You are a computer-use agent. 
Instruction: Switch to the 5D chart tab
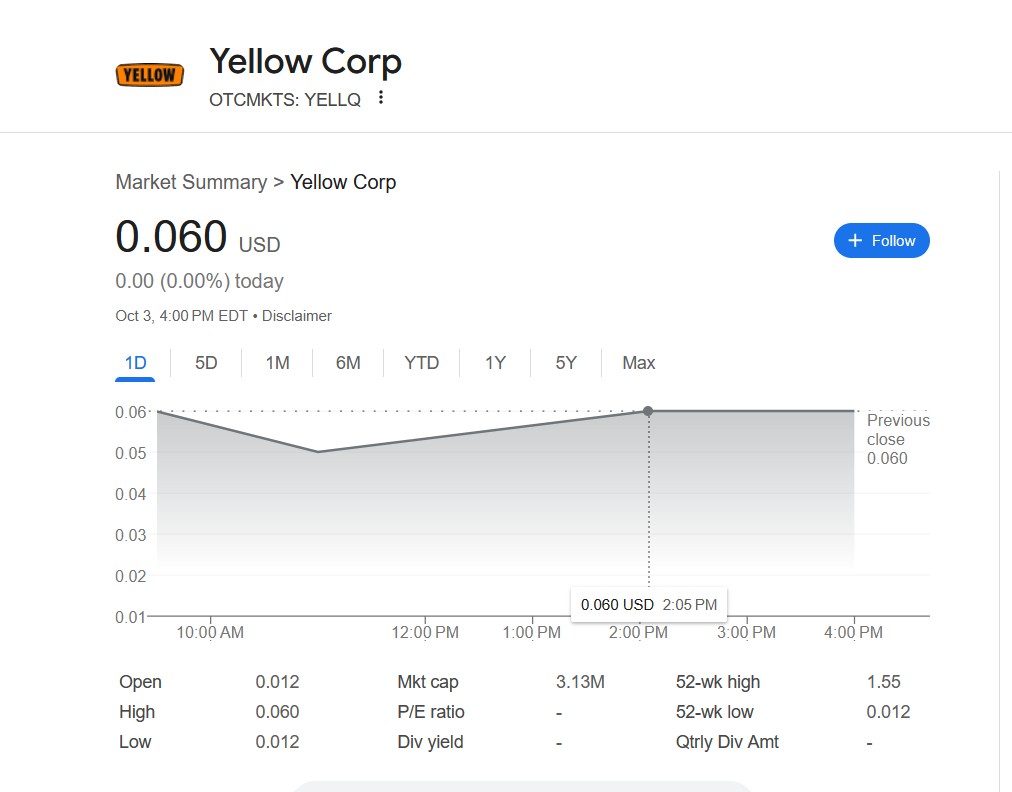[206, 363]
